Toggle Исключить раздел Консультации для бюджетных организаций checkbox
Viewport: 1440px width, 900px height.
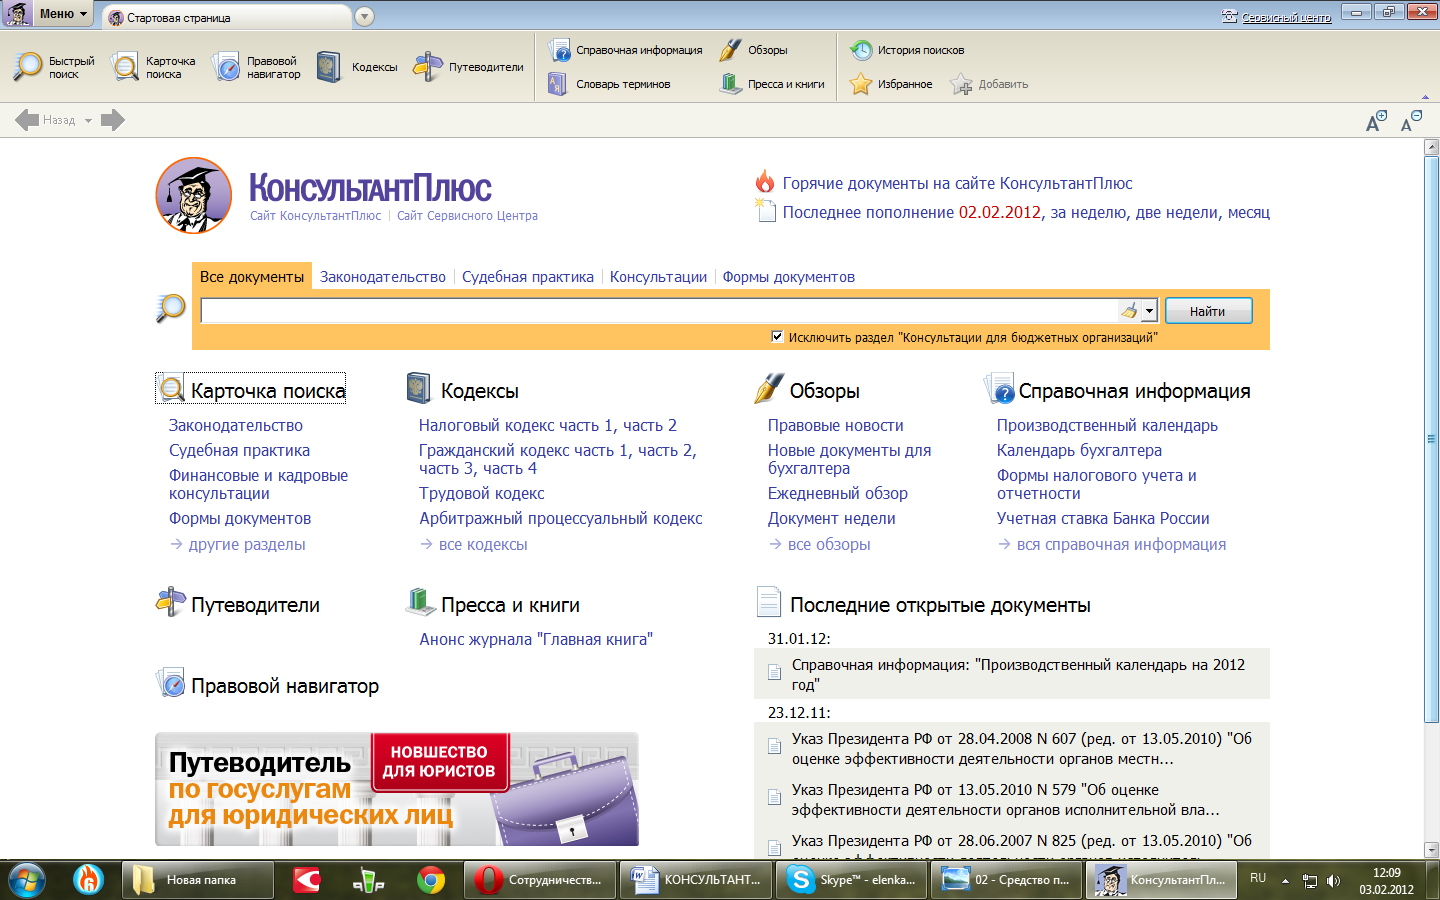tap(777, 336)
